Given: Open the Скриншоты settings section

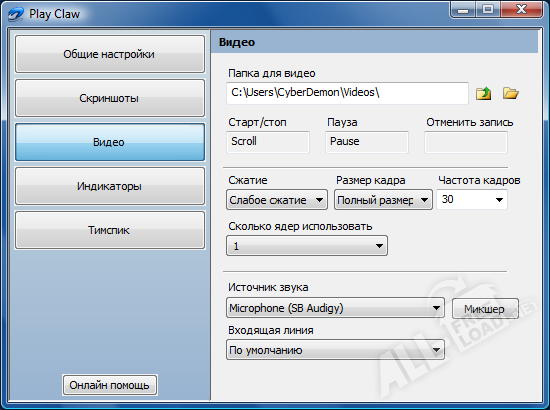Looking at the screenshot, I should (x=110, y=98).
